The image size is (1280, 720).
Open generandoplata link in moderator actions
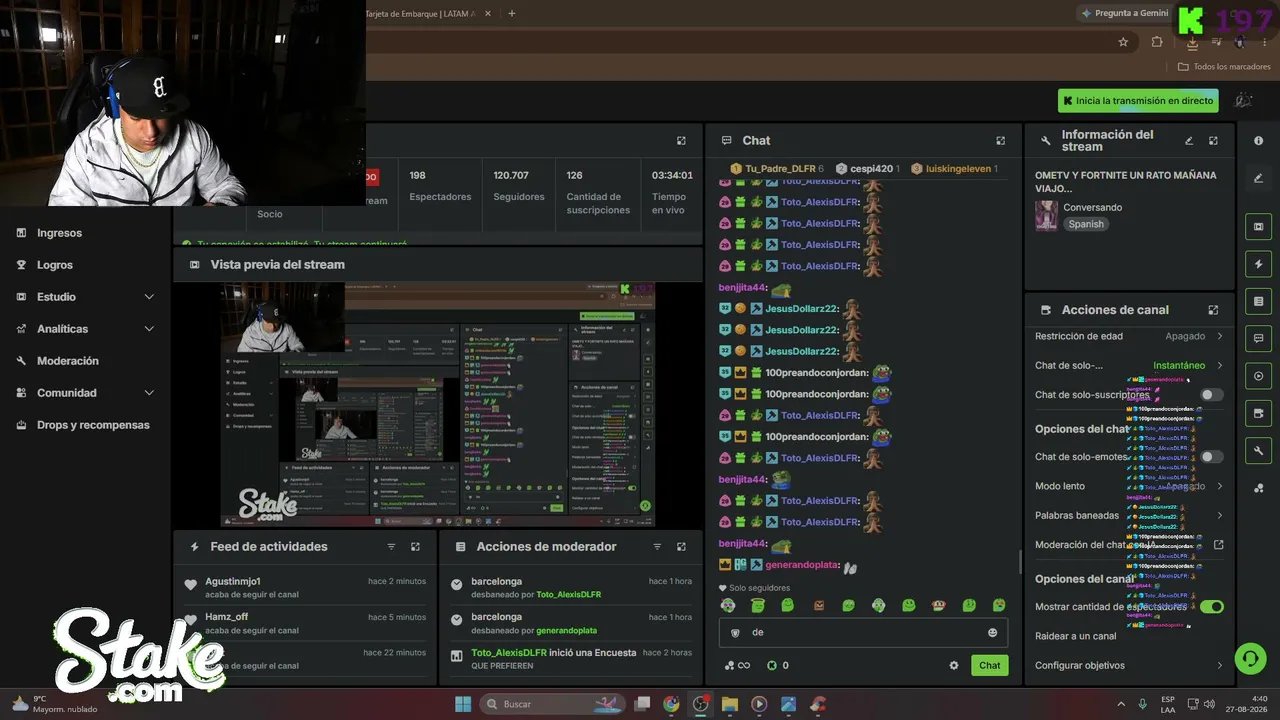pyautogui.click(x=566, y=631)
